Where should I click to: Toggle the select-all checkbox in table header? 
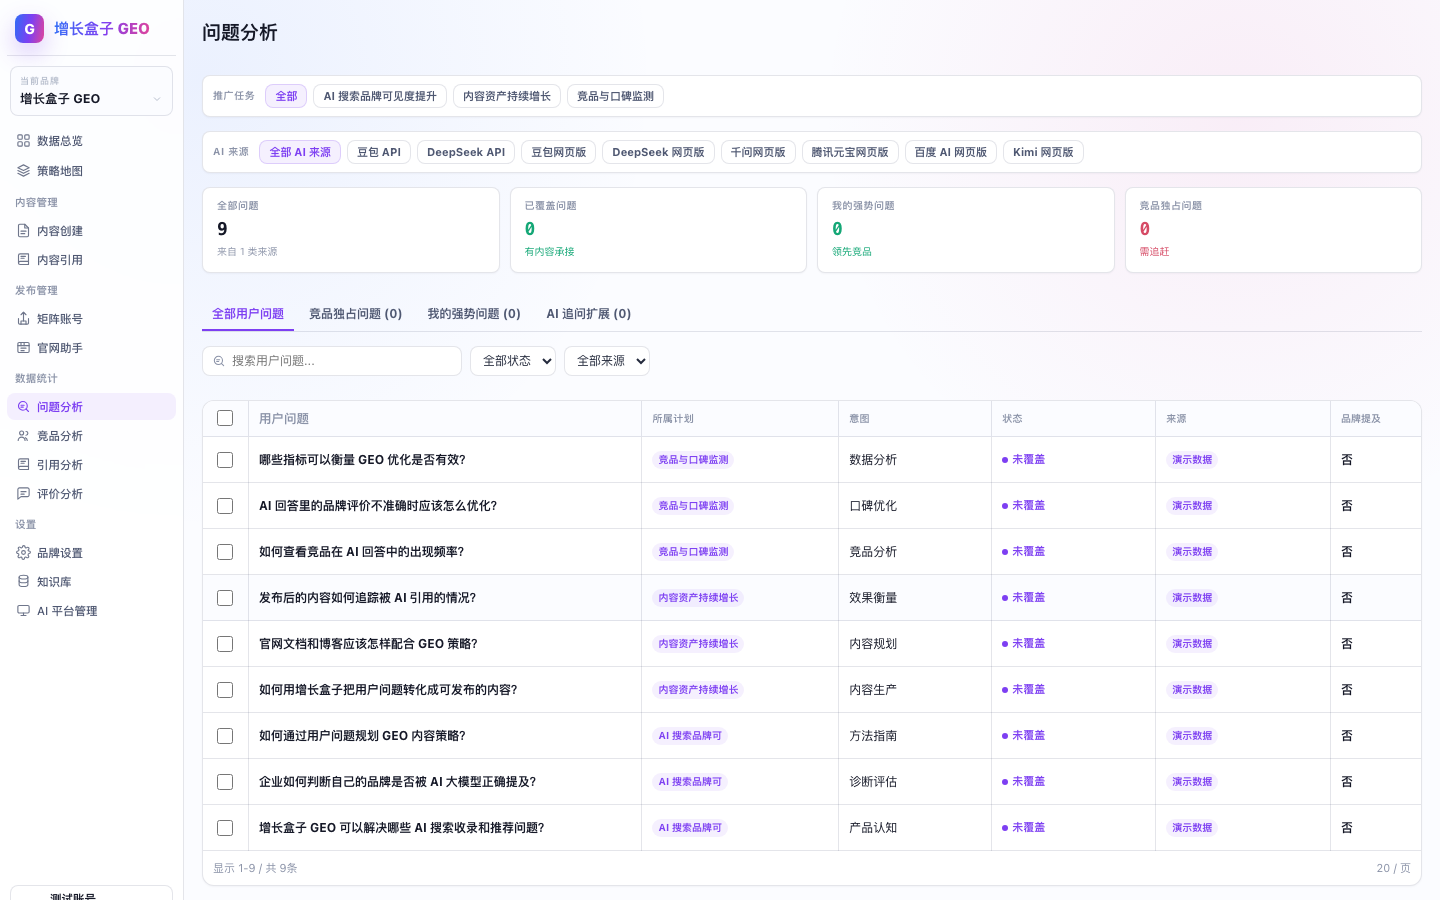click(225, 418)
